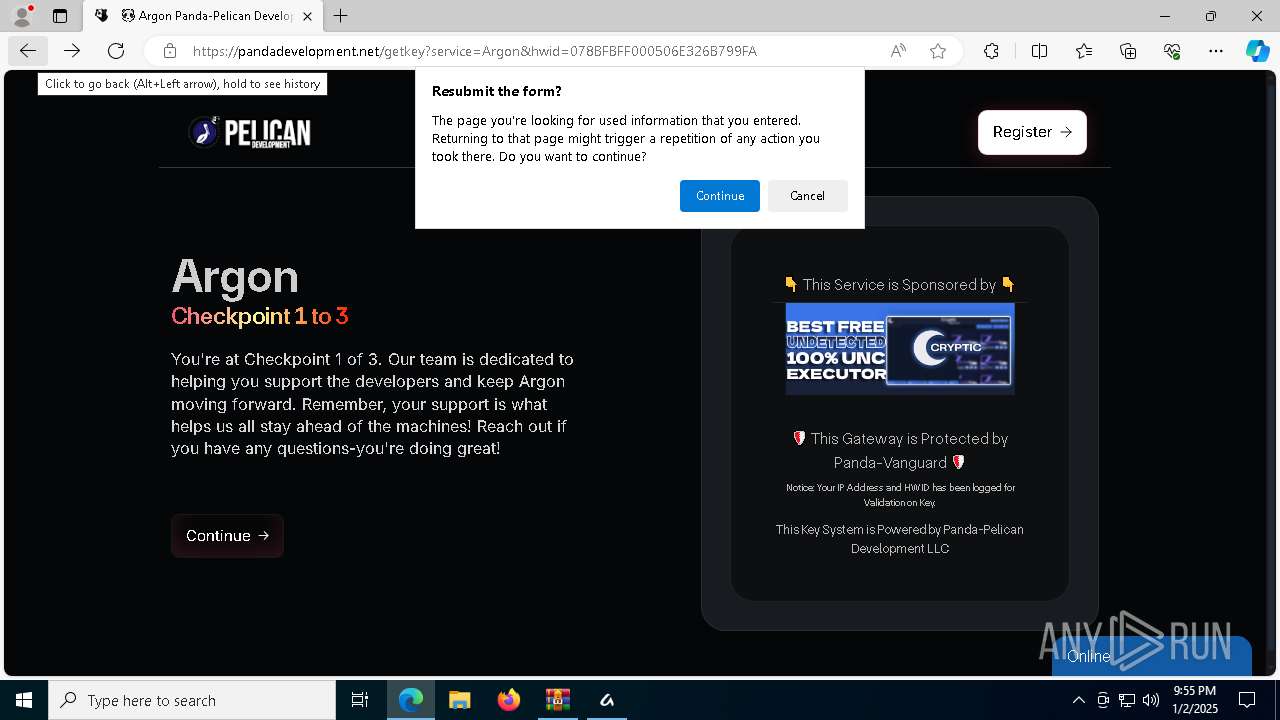Open the Extensions puzzle icon

click(x=991, y=51)
